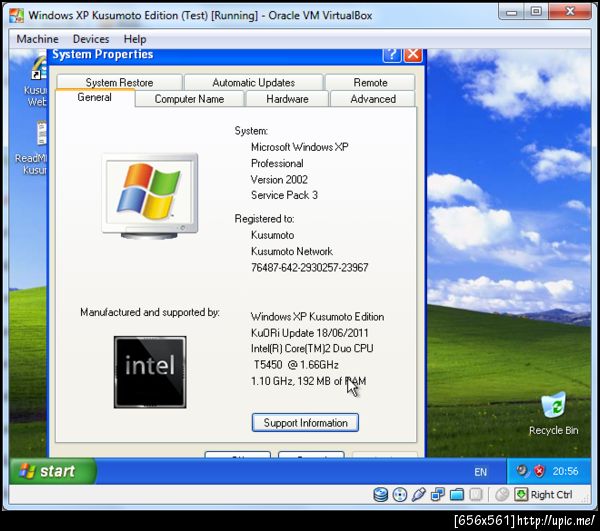Click the Support Information button

click(x=305, y=422)
